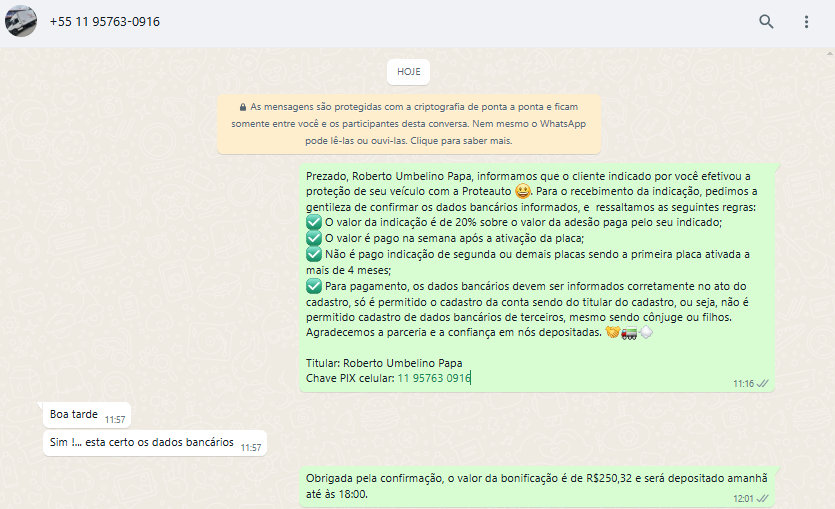Open the contact's profile picture

tap(21, 21)
